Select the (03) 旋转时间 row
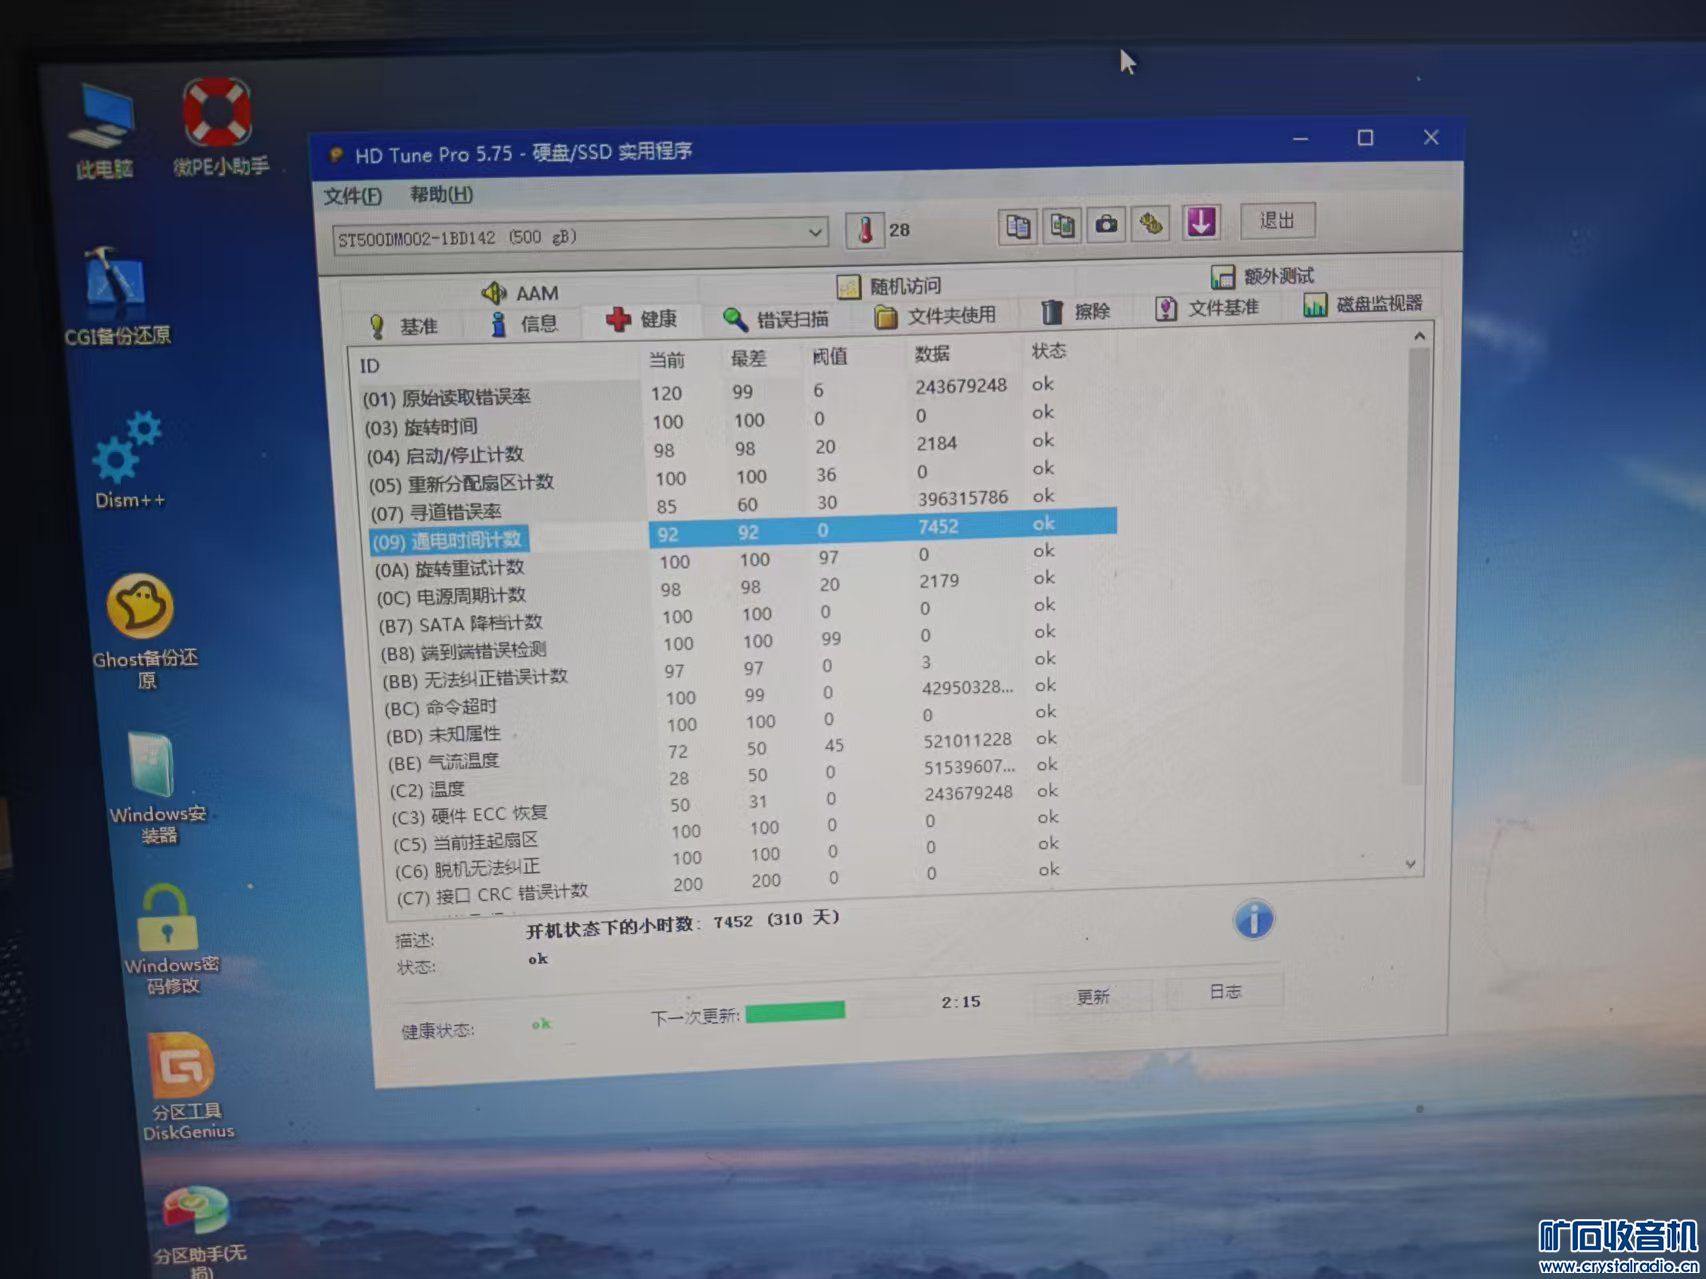The width and height of the screenshot is (1706, 1279). 710,420
